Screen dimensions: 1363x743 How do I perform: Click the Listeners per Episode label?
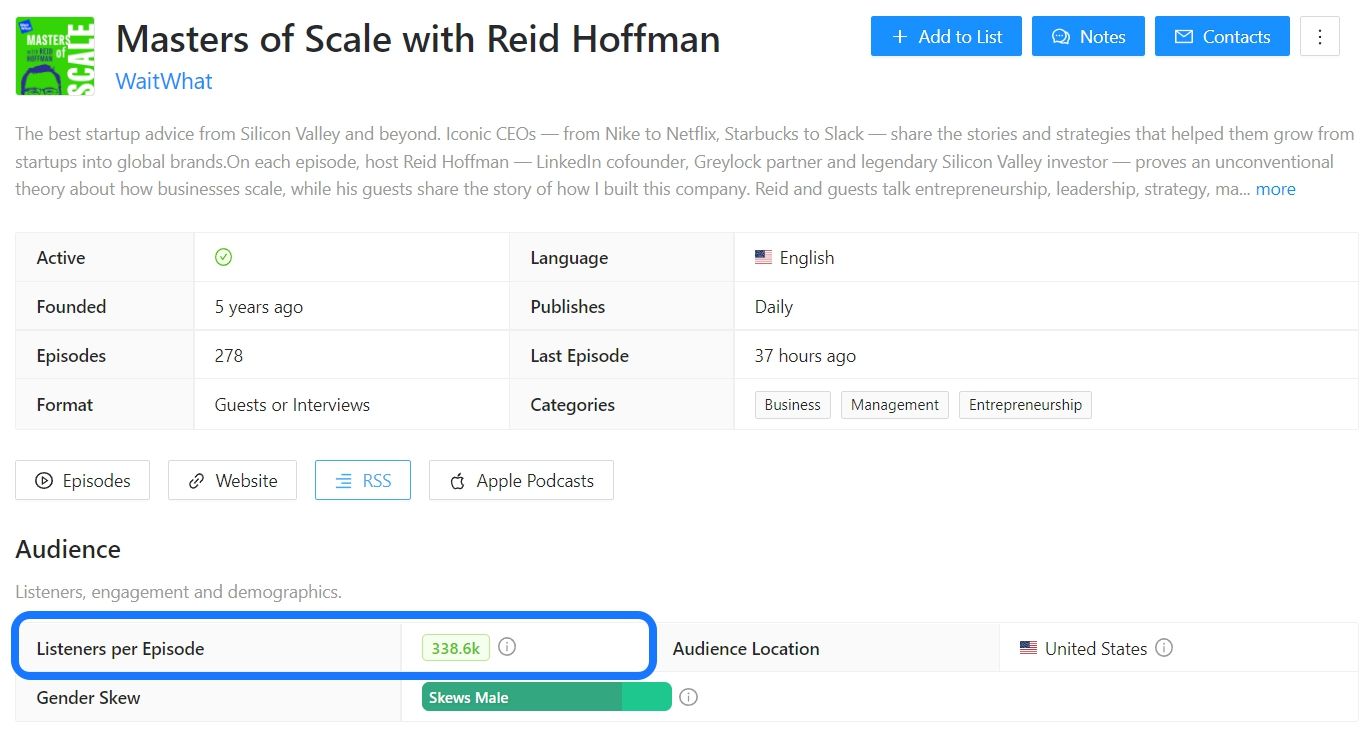tap(120, 648)
